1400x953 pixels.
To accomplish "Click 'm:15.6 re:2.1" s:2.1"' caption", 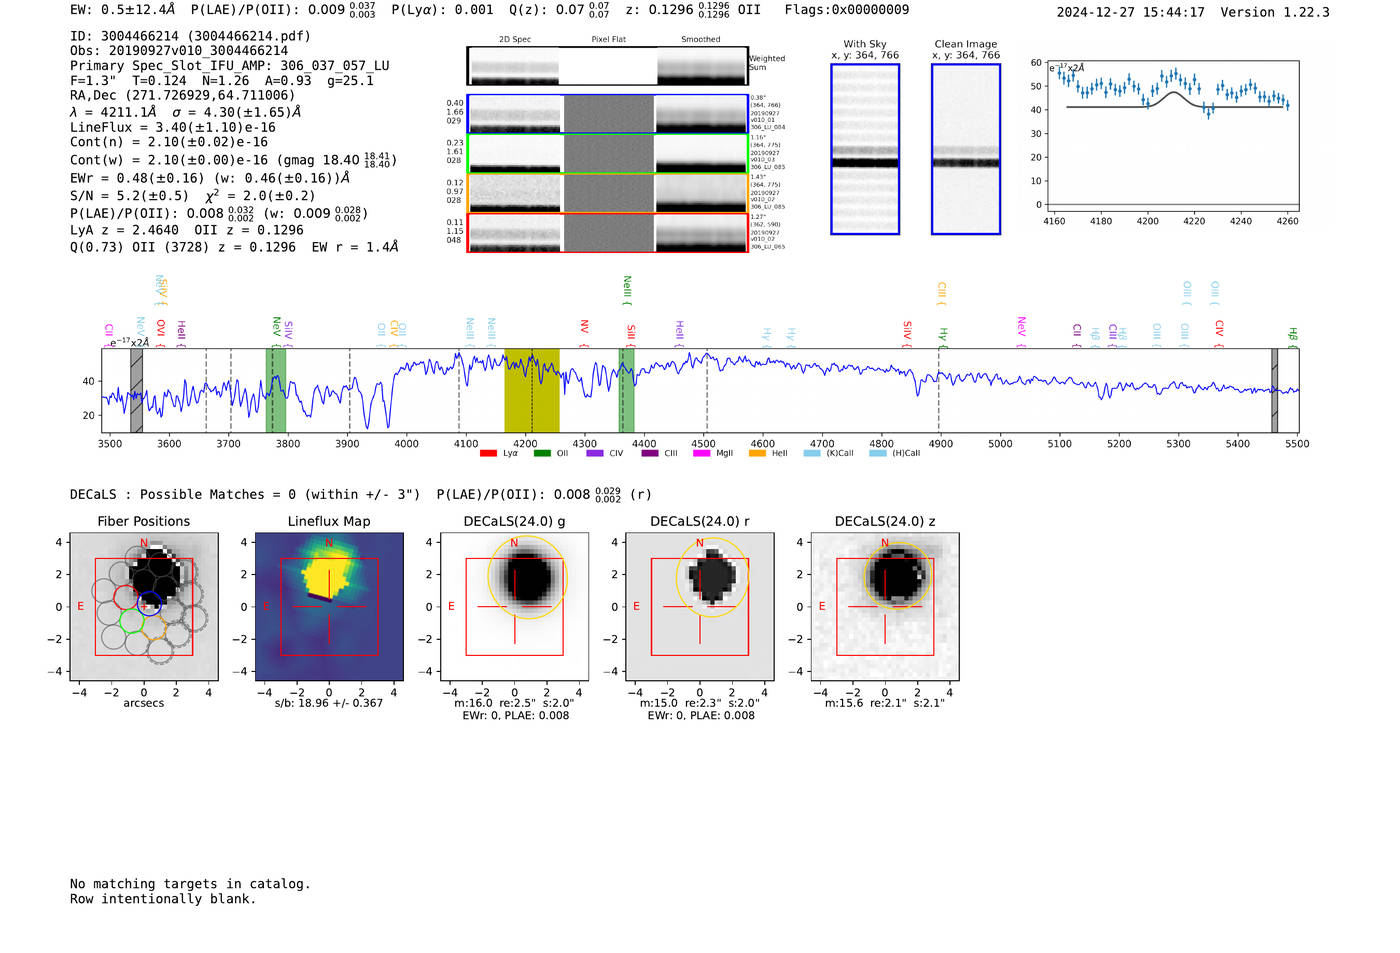I will point(885,703).
